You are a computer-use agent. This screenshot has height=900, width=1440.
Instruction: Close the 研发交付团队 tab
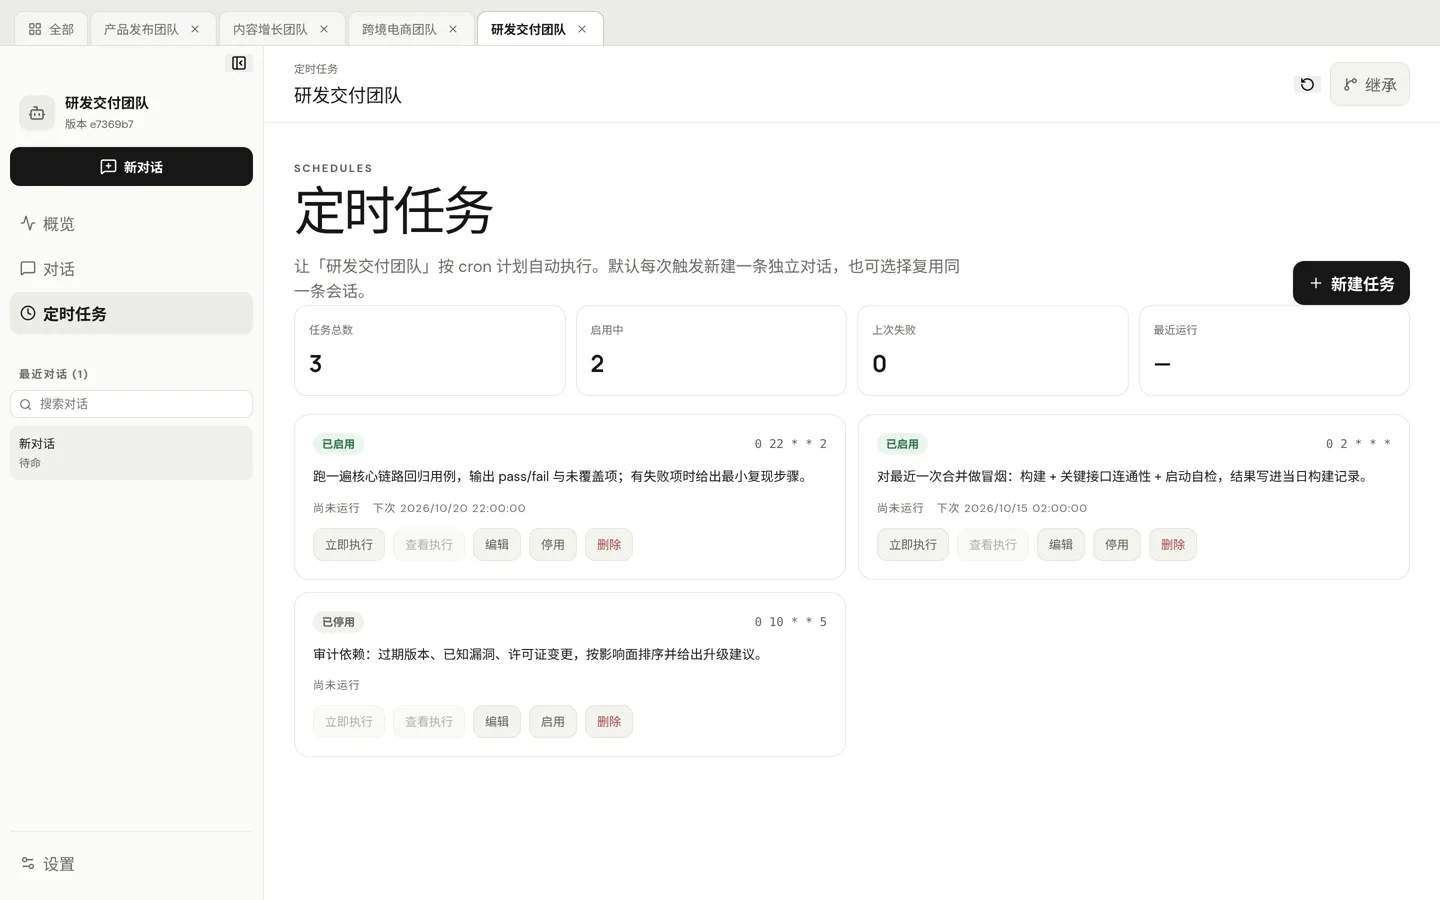(582, 29)
